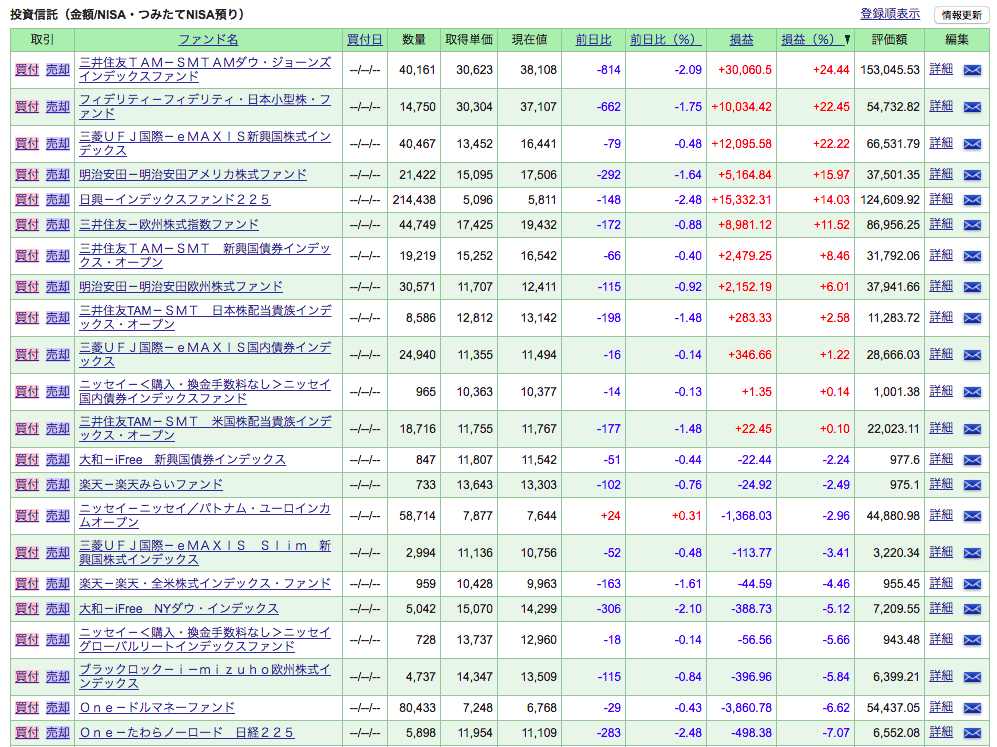Click the mail icon for 日興－インデックスファンド225

click(972, 200)
